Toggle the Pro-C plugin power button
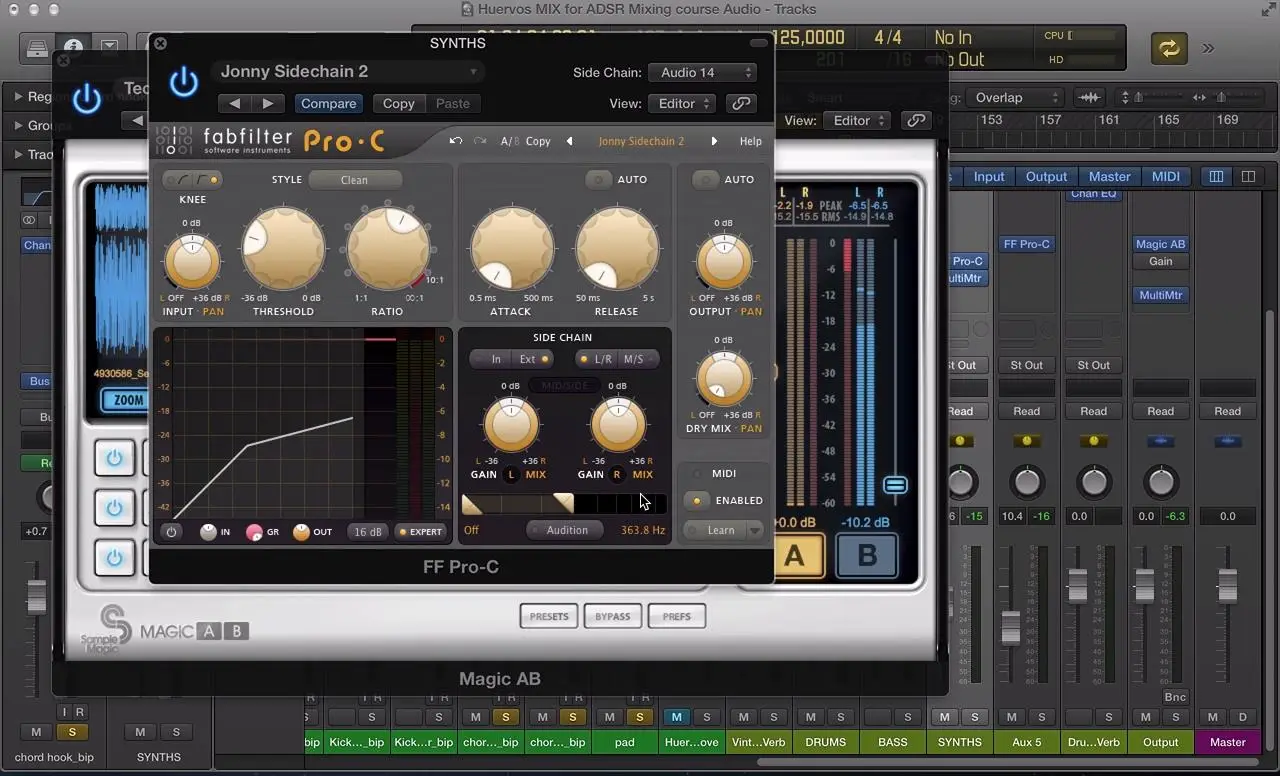 (183, 82)
